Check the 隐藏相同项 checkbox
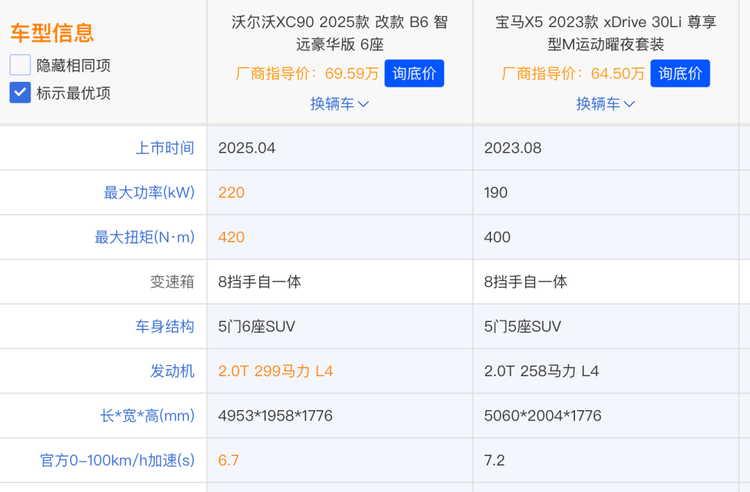750x492 pixels. (20, 65)
